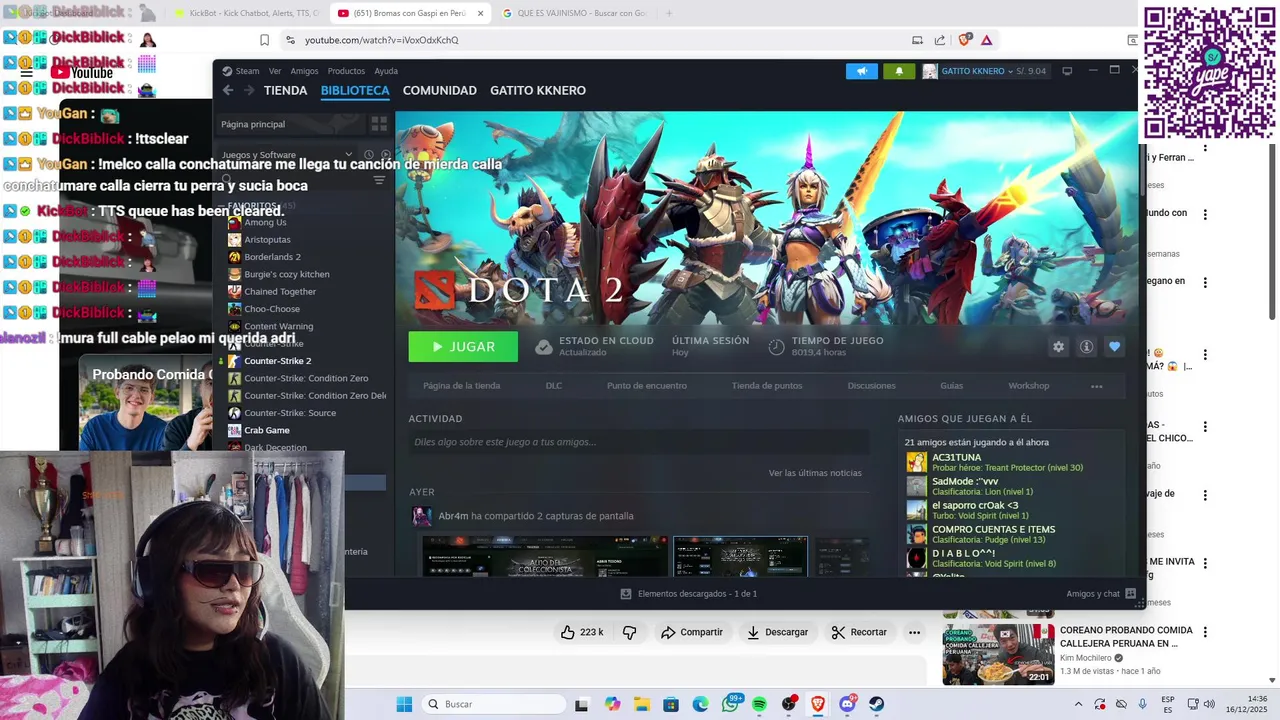Screen dimensions: 1280x720
Task: Open GATITO KKNERO profile section
Action: pos(538,90)
